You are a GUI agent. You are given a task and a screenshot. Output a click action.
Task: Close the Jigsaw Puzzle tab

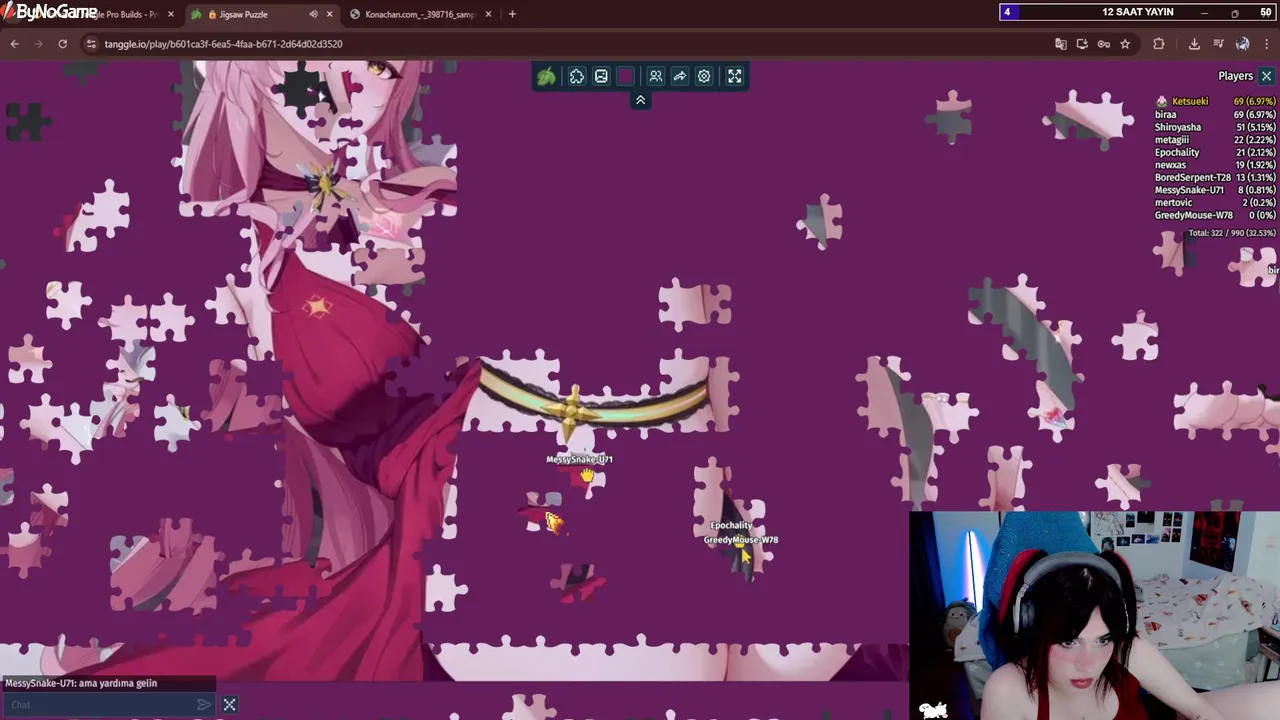pos(329,14)
